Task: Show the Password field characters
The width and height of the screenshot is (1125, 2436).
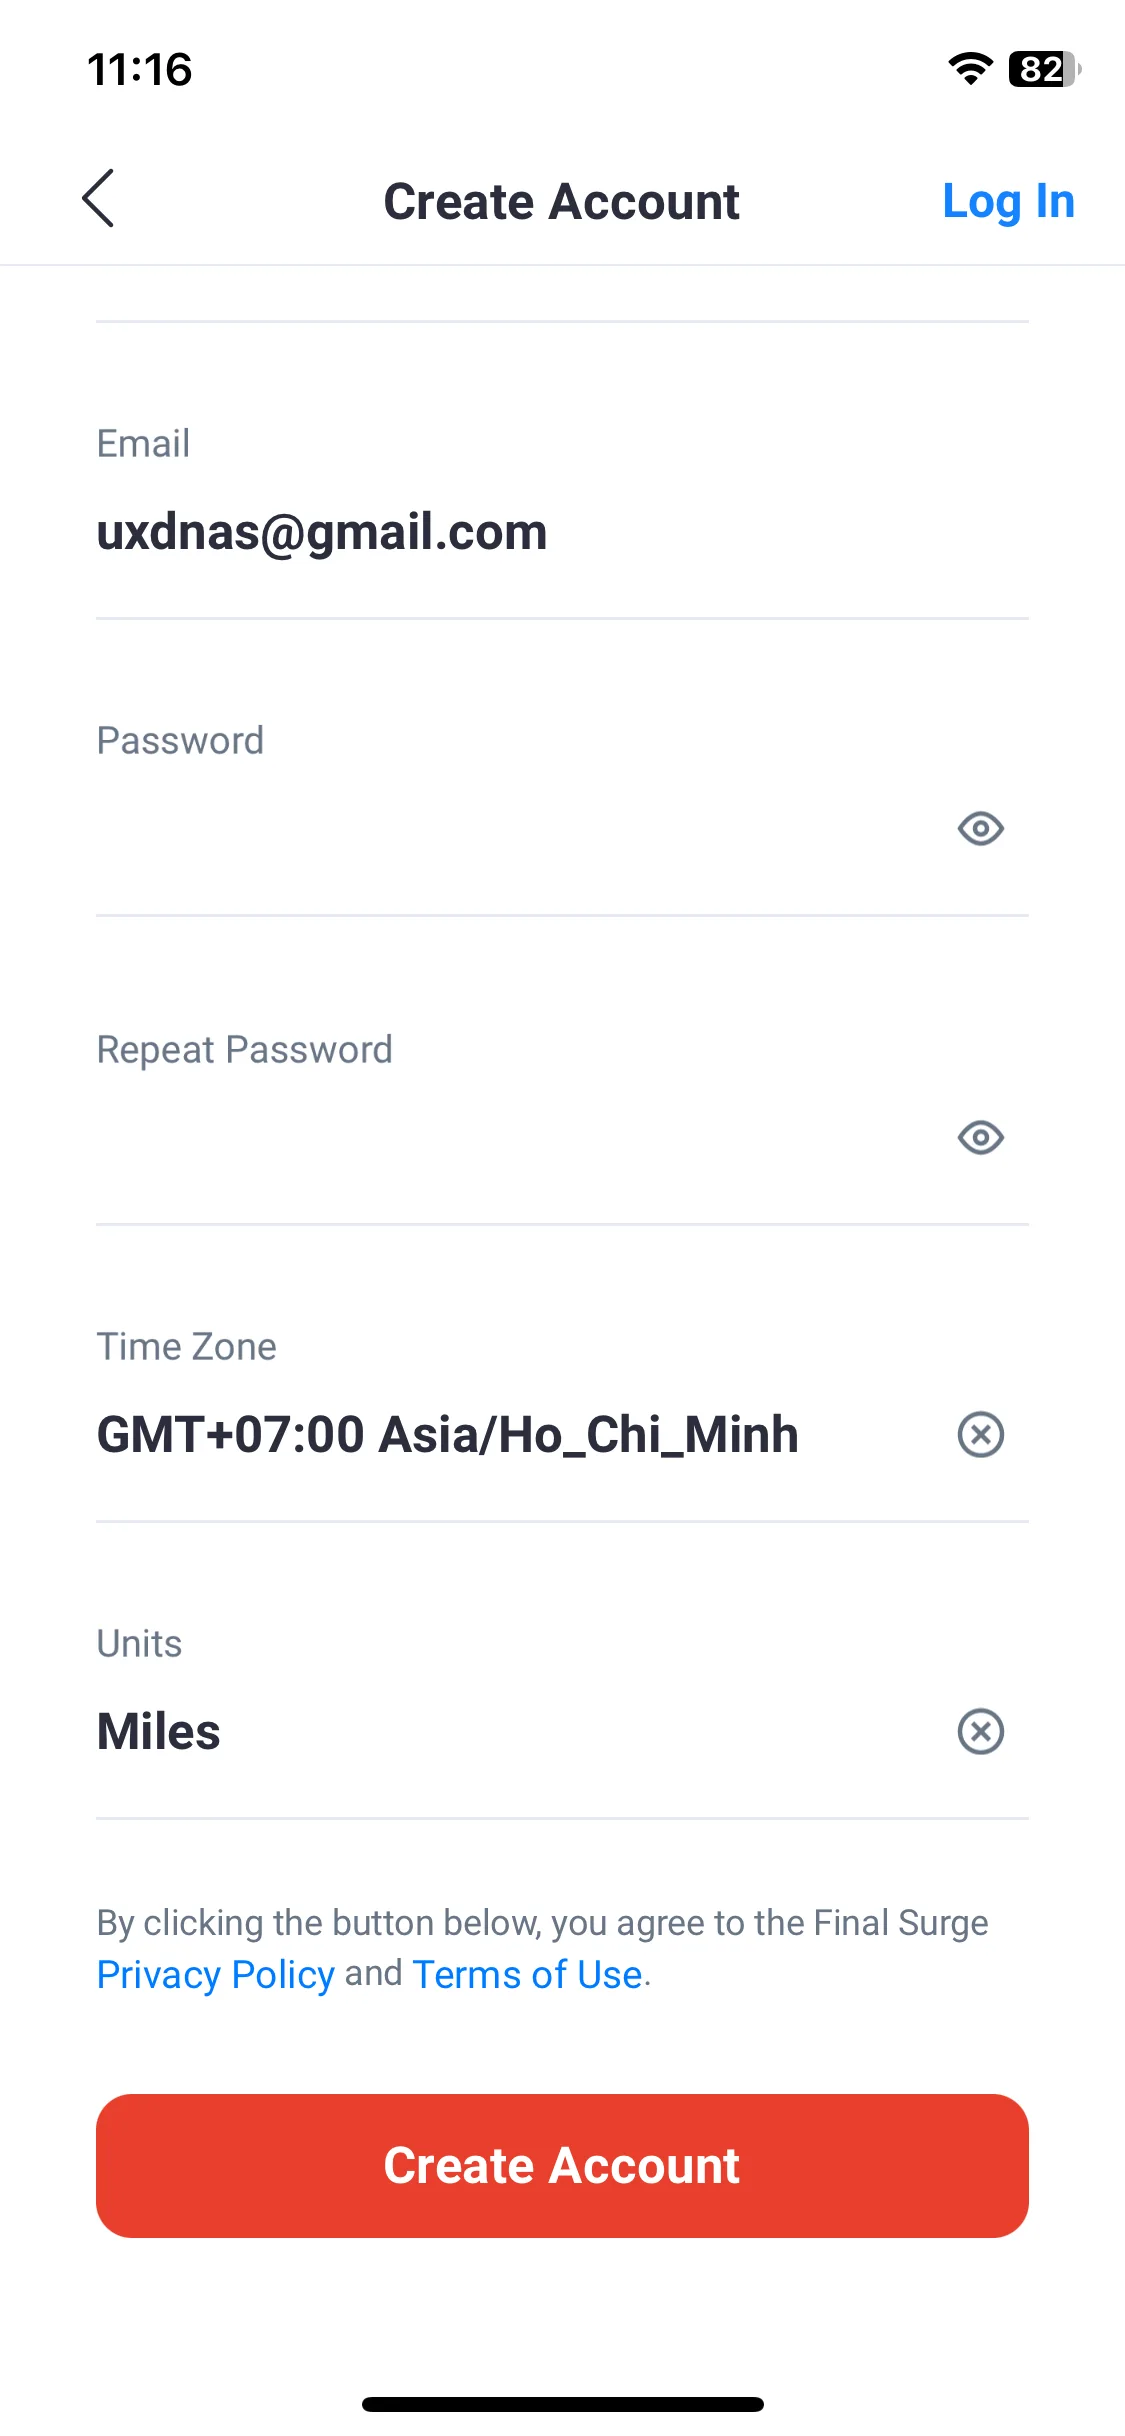Action: coord(980,828)
